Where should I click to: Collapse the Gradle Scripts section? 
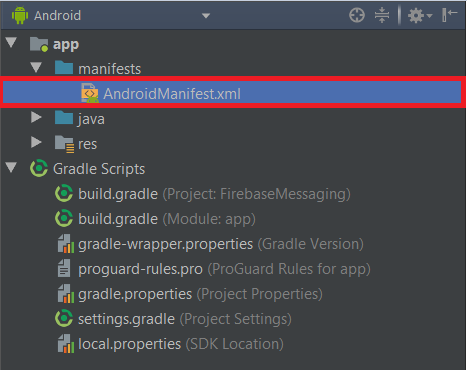pyautogui.click(x=11, y=167)
